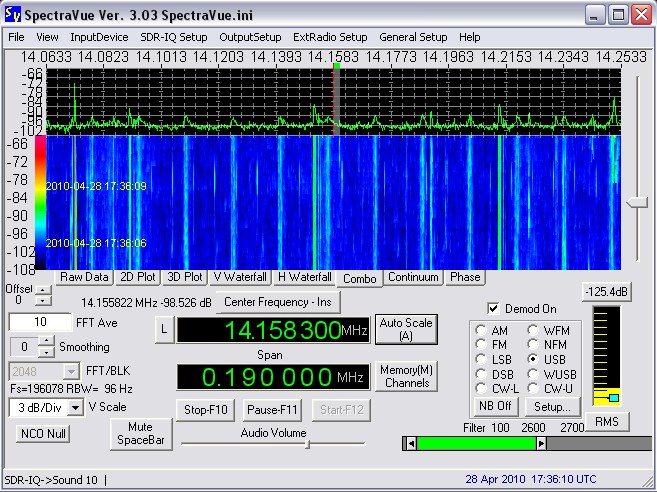657x492 pixels.
Task: Click the Offset spinner up arrow
Action: coord(41,288)
